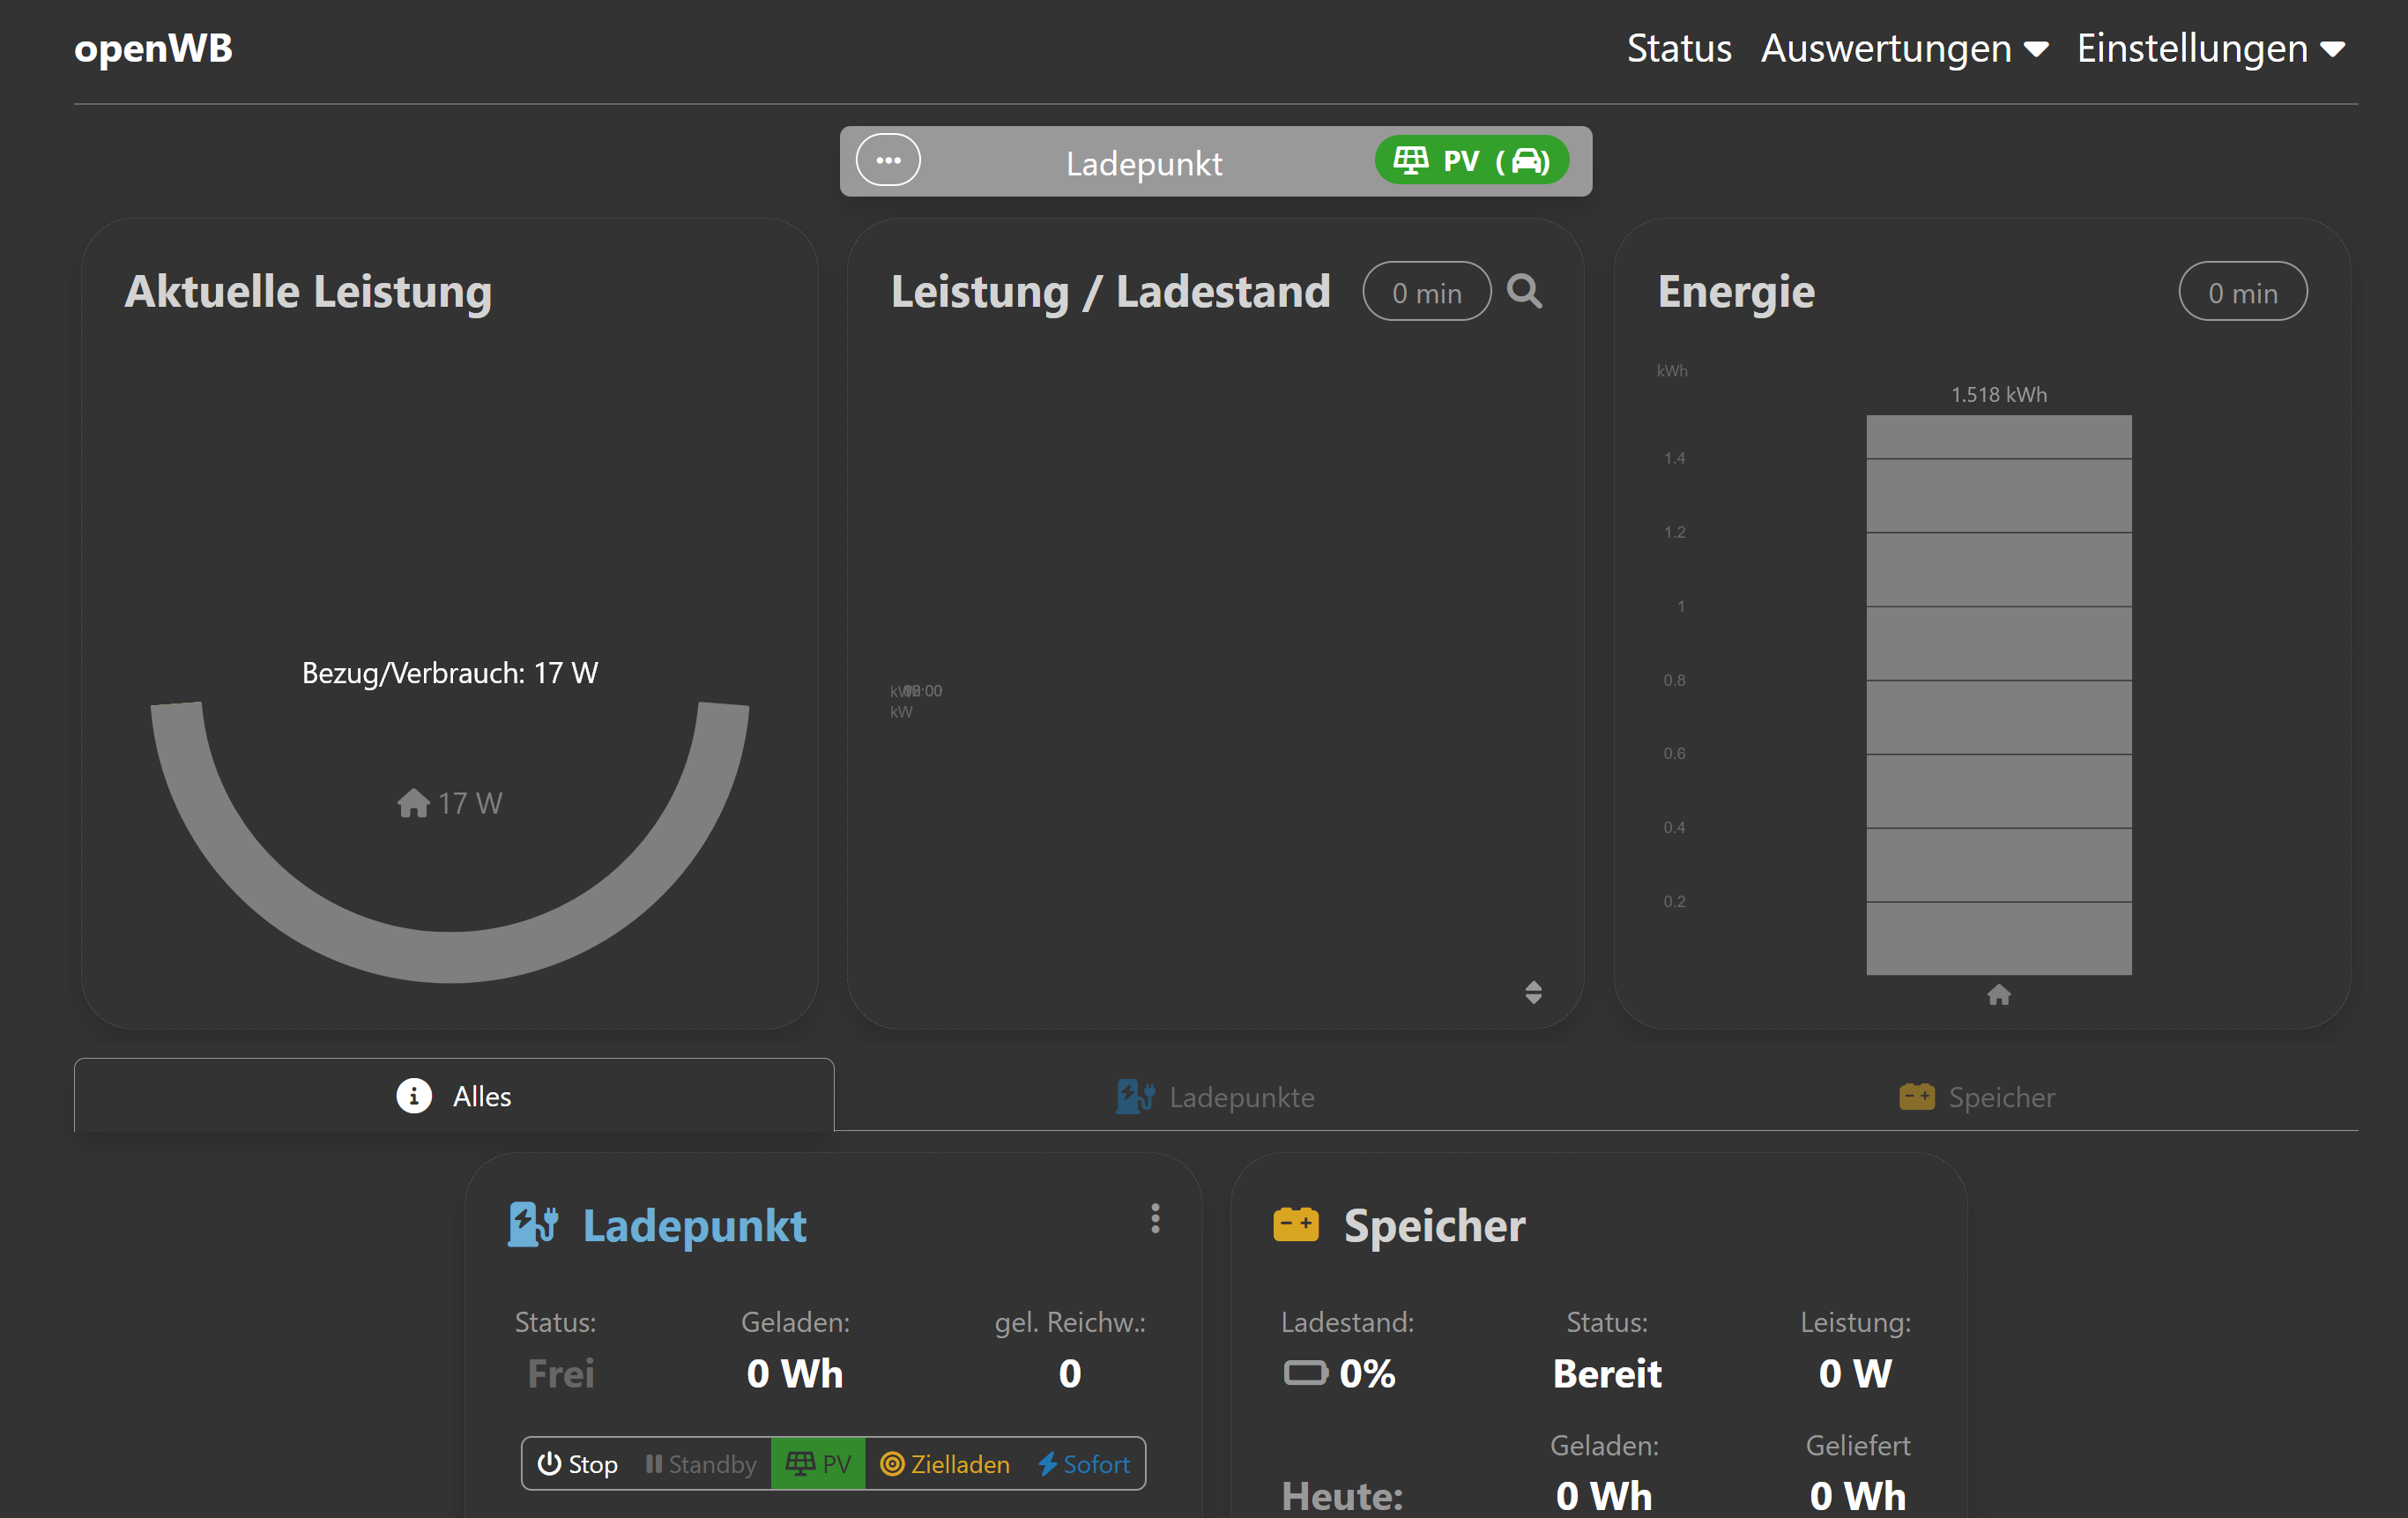
Task: Click the house icon below the energy bar
Action: (x=1998, y=995)
